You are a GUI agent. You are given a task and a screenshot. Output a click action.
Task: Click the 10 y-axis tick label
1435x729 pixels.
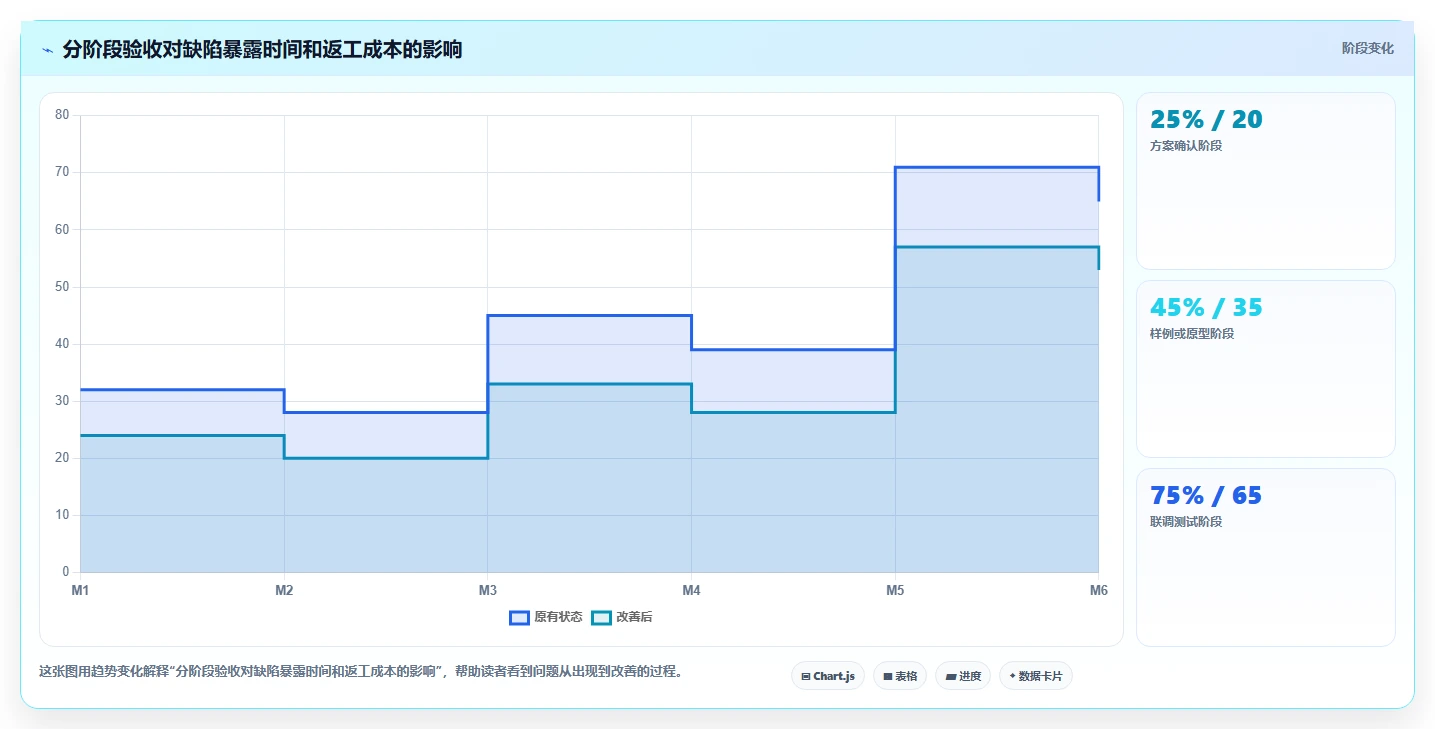pos(62,515)
